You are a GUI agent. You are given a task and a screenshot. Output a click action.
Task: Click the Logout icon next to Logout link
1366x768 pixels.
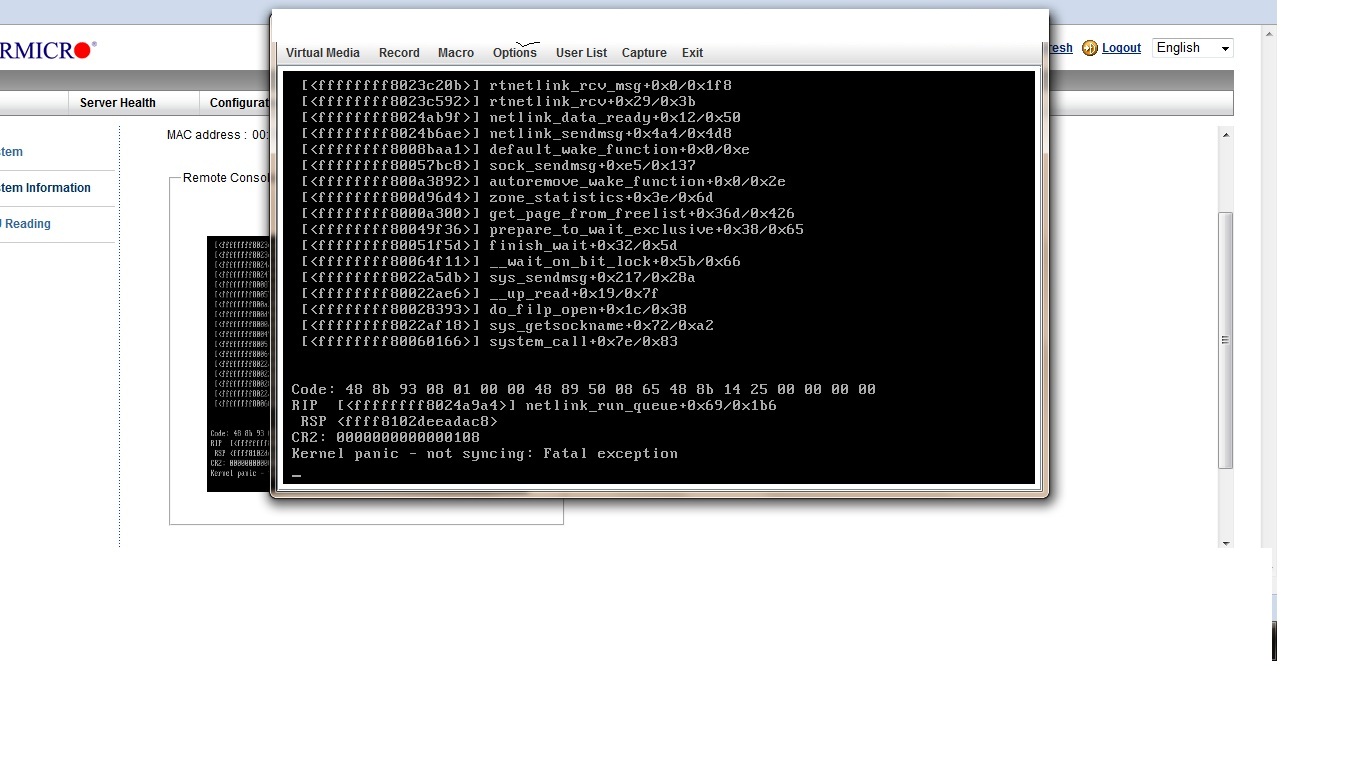1090,48
